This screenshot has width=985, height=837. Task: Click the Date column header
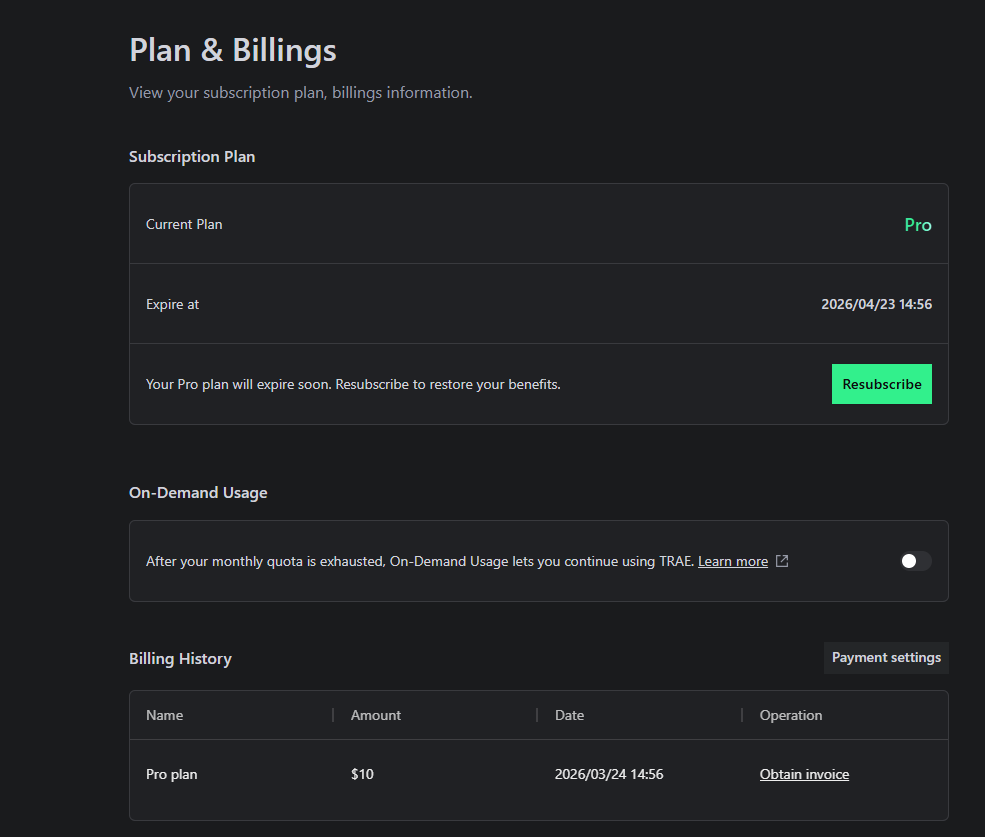(569, 715)
